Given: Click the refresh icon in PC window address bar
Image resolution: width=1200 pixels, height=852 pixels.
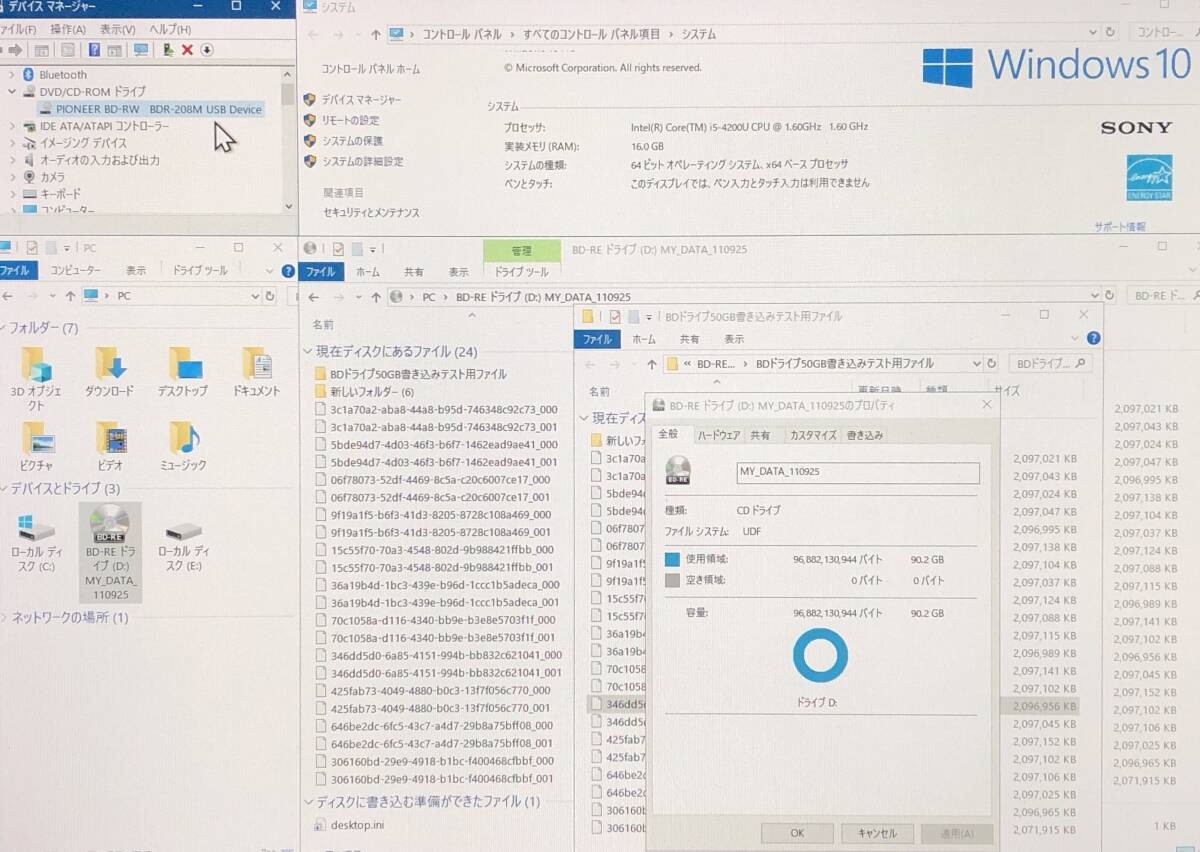Looking at the screenshot, I should [x=269, y=296].
